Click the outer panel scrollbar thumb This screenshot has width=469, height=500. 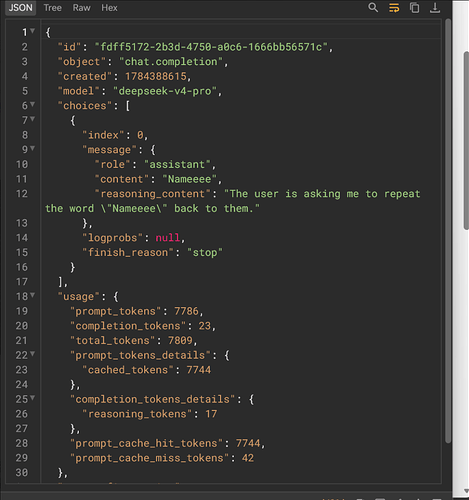pyautogui.click(x=466, y=140)
